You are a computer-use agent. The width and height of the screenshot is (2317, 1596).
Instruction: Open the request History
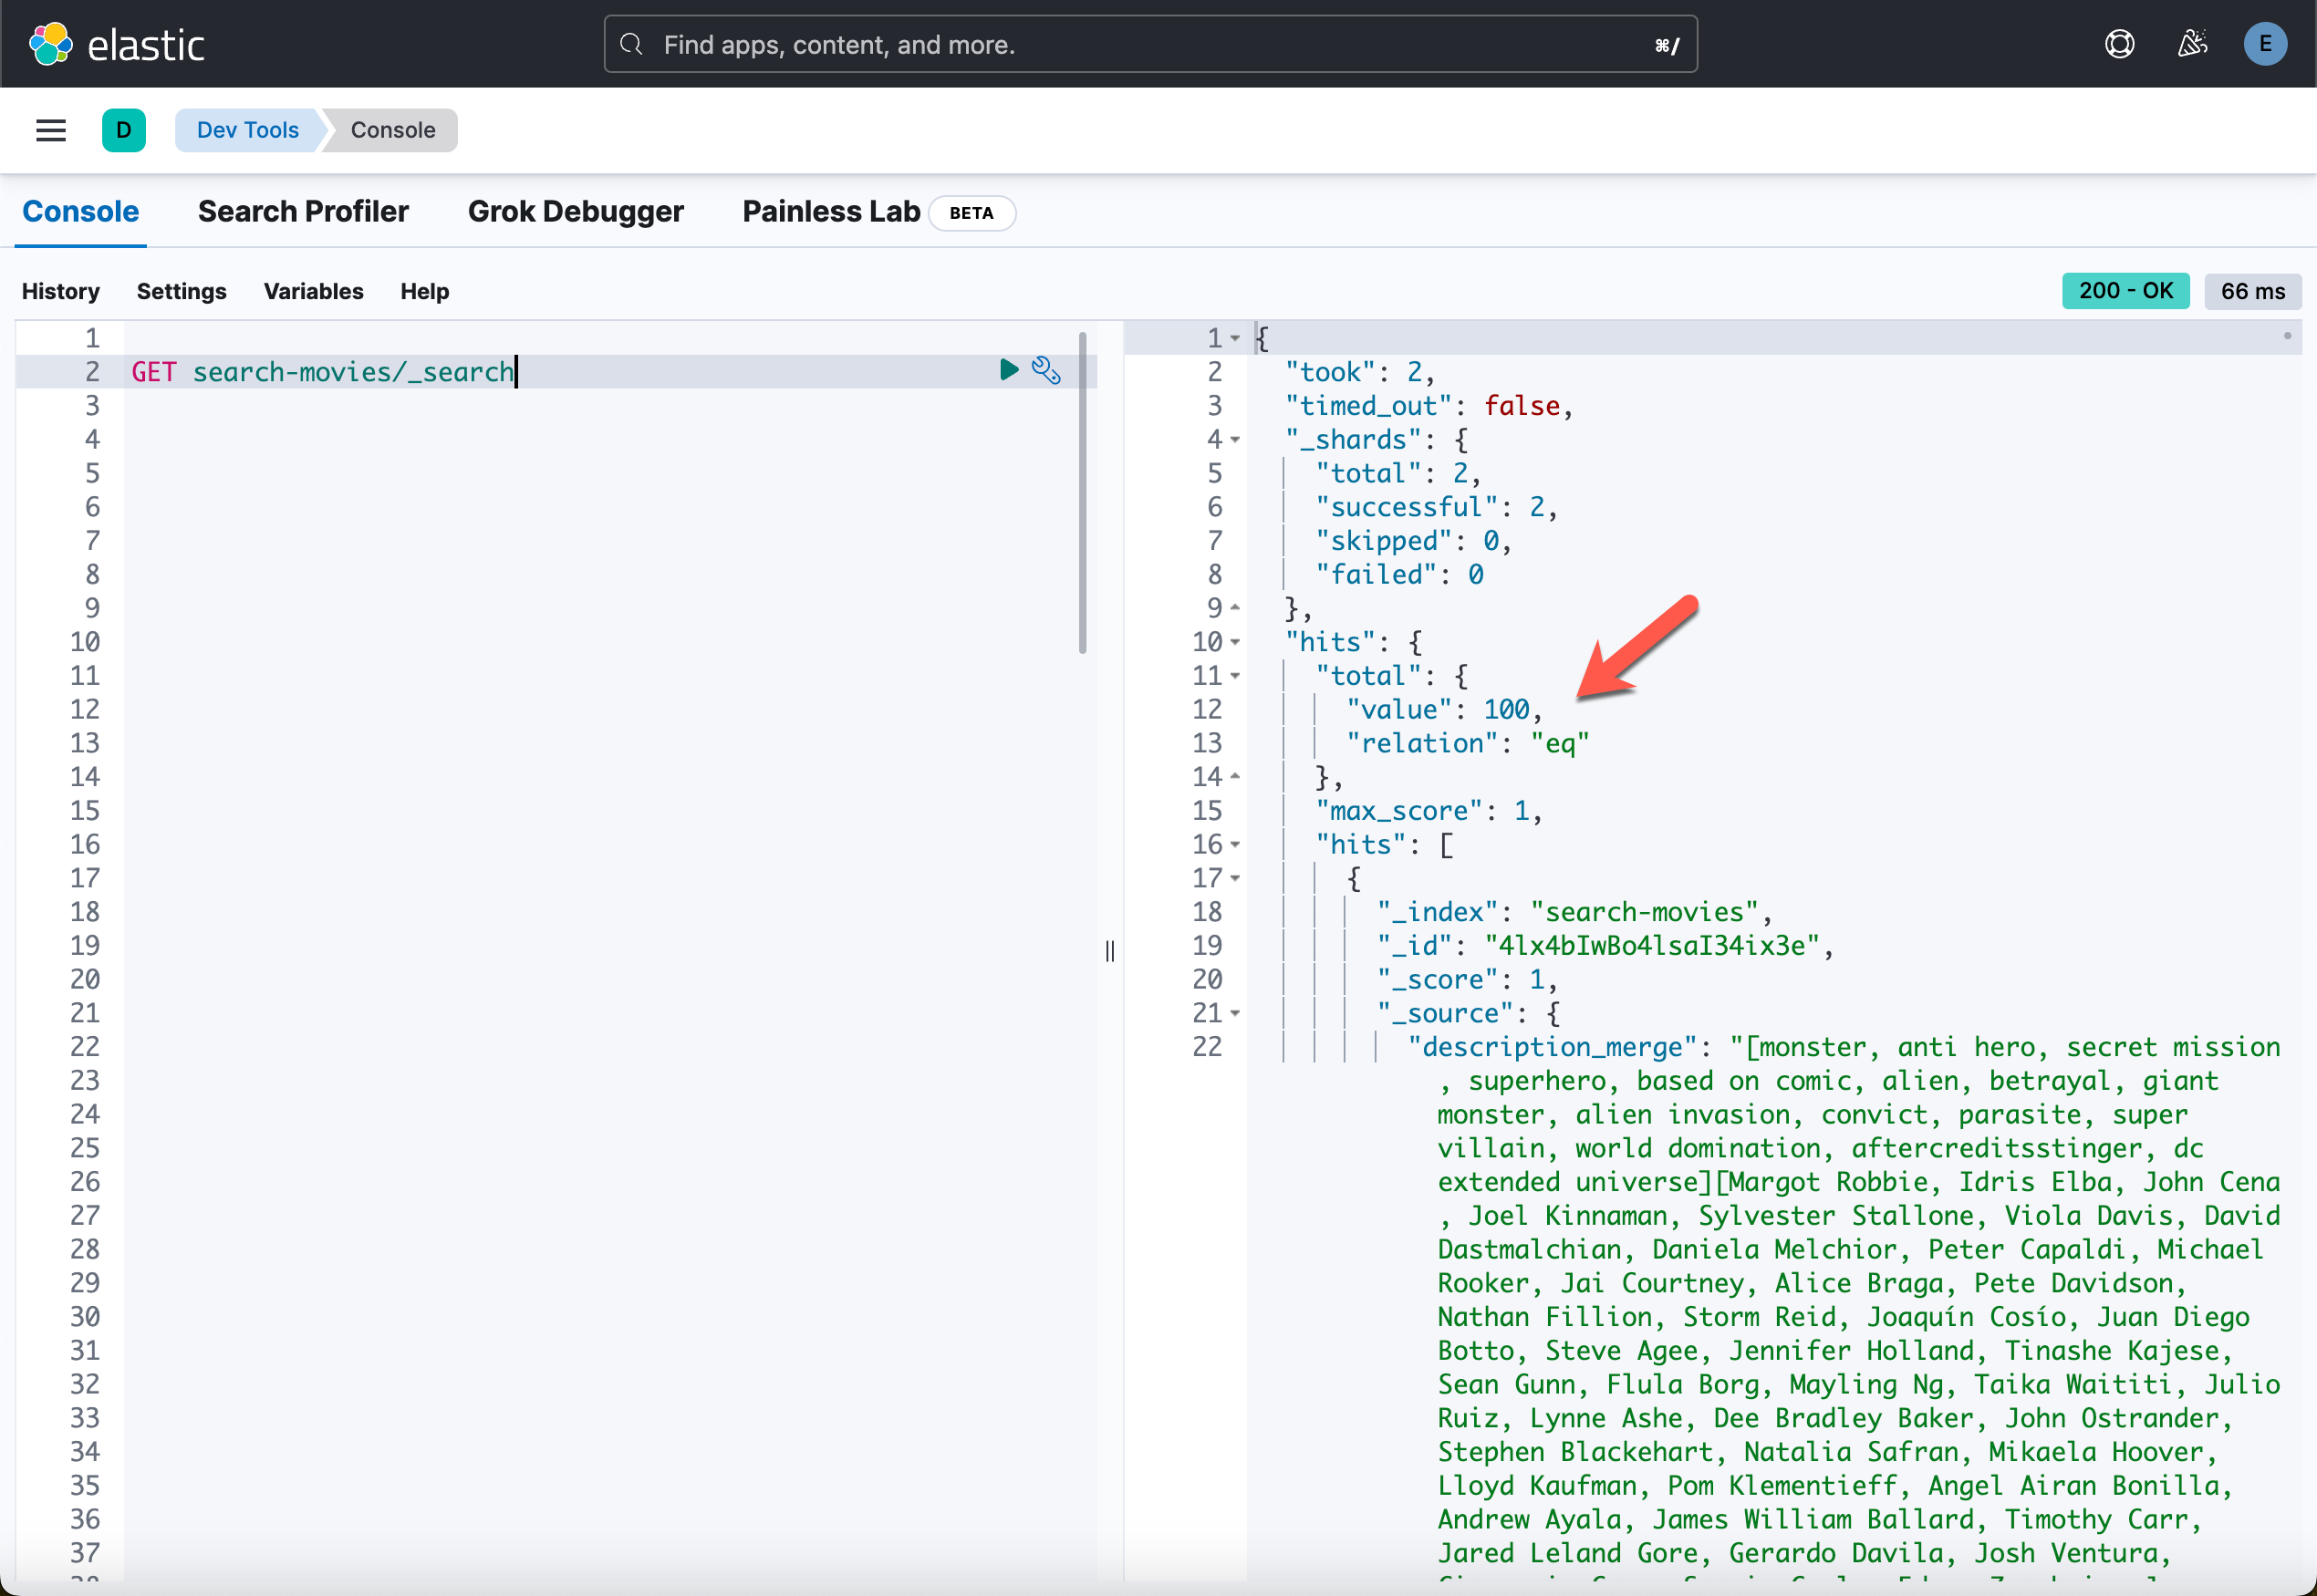60,291
